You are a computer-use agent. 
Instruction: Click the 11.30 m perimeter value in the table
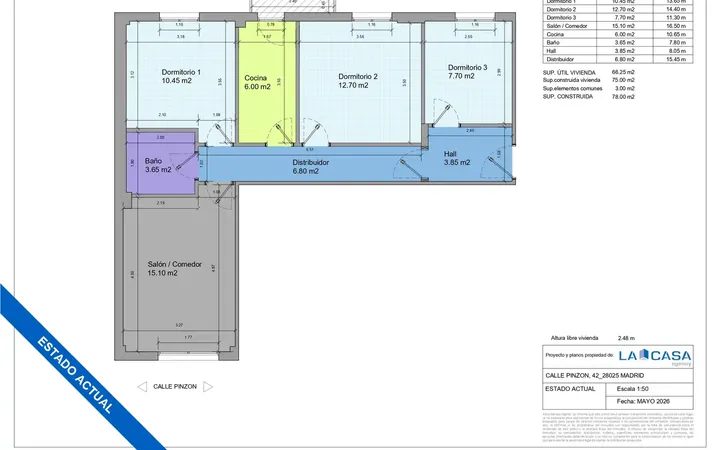pos(676,17)
